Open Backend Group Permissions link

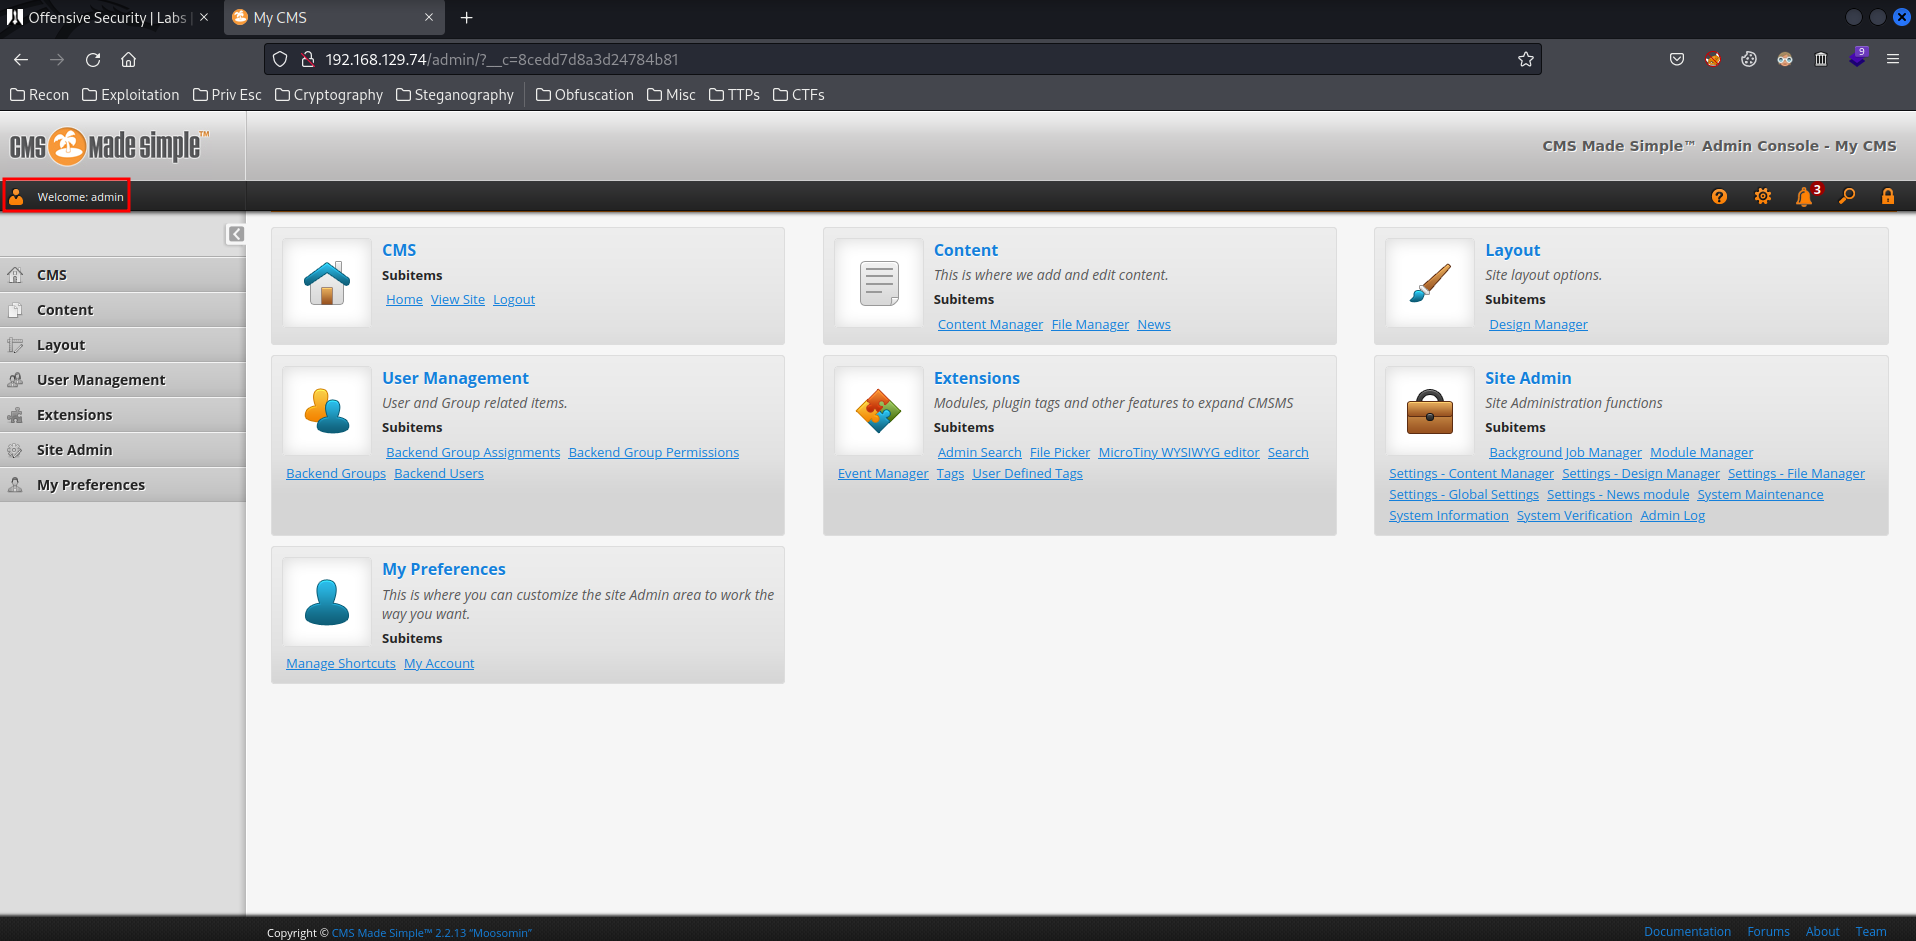(654, 453)
